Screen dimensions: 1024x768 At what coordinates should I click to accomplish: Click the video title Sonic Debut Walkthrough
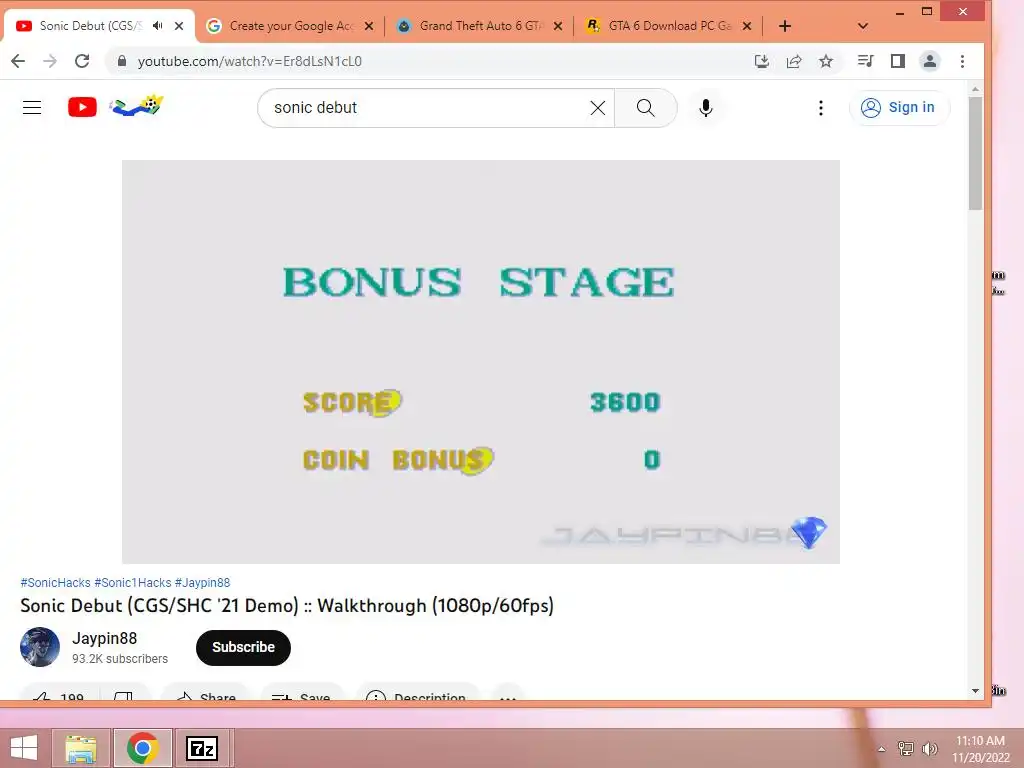pos(287,605)
